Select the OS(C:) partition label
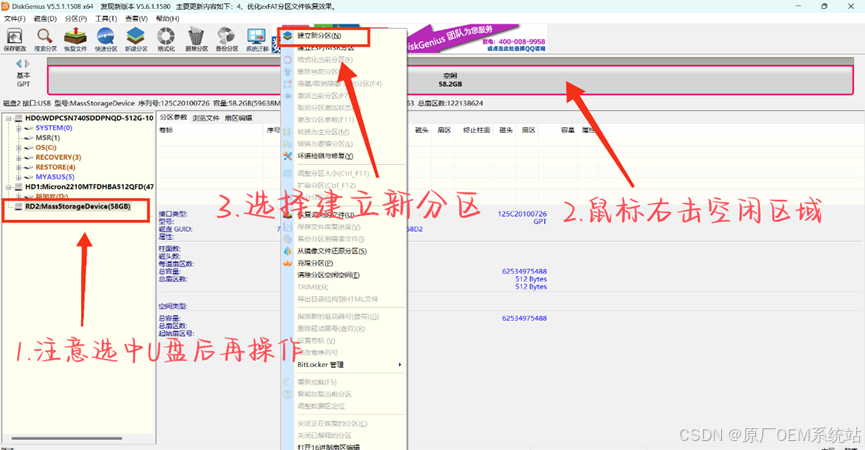Image resolution: width=865 pixels, height=450 pixels. tap(46, 148)
